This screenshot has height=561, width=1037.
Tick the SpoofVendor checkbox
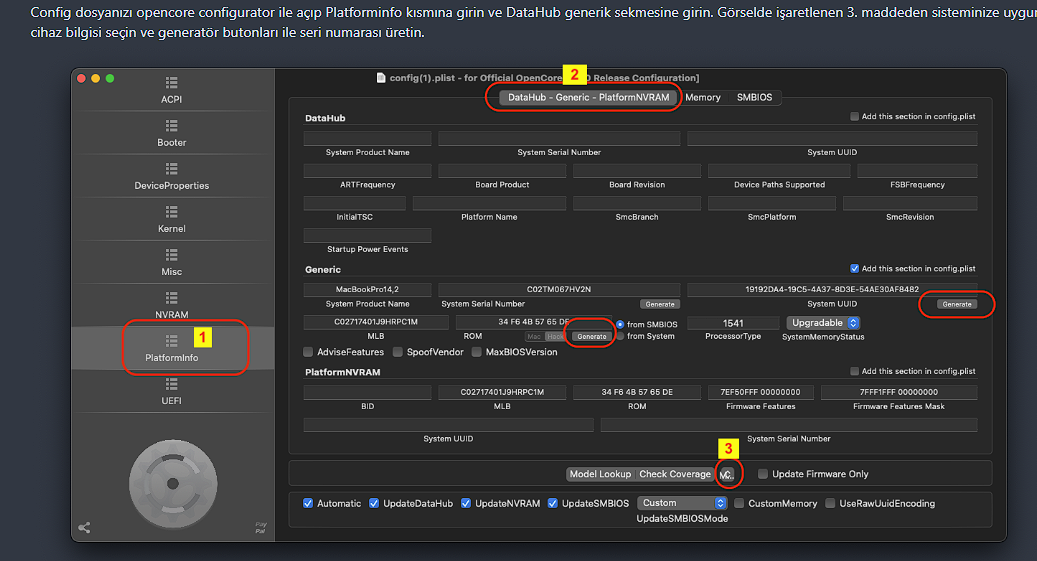click(397, 352)
